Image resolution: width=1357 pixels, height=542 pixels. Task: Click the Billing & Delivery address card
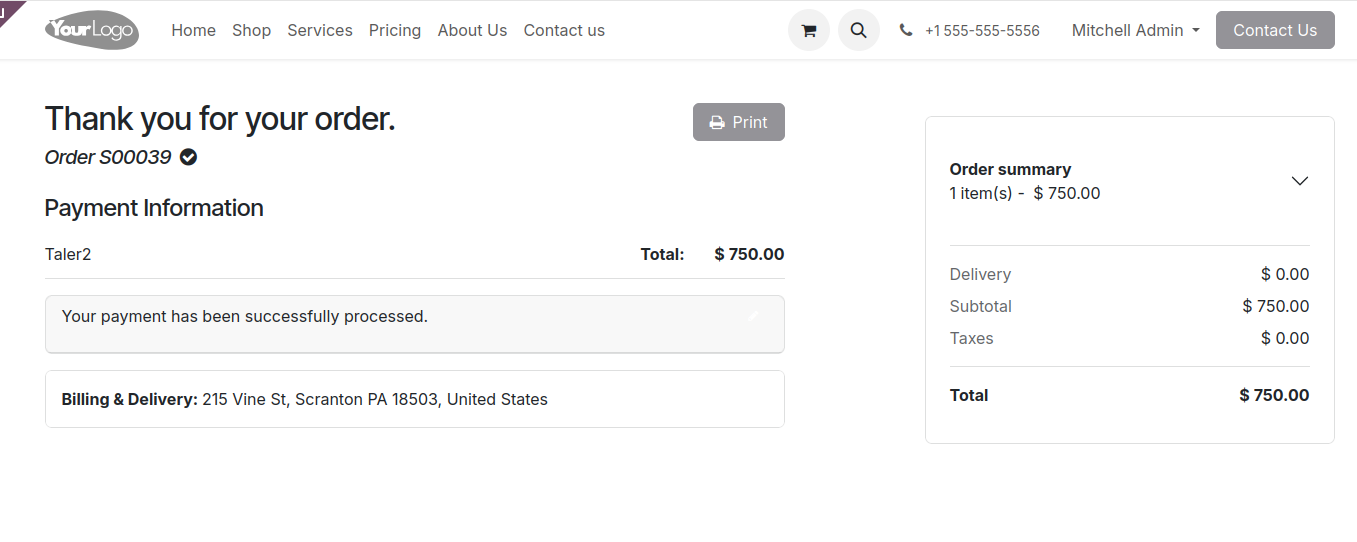click(x=414, y=399)
